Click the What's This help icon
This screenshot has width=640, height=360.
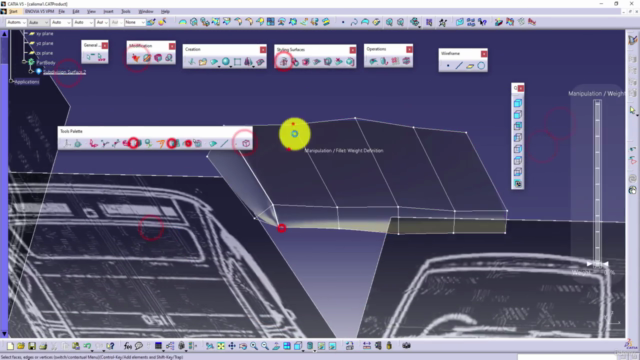(110, 346)
